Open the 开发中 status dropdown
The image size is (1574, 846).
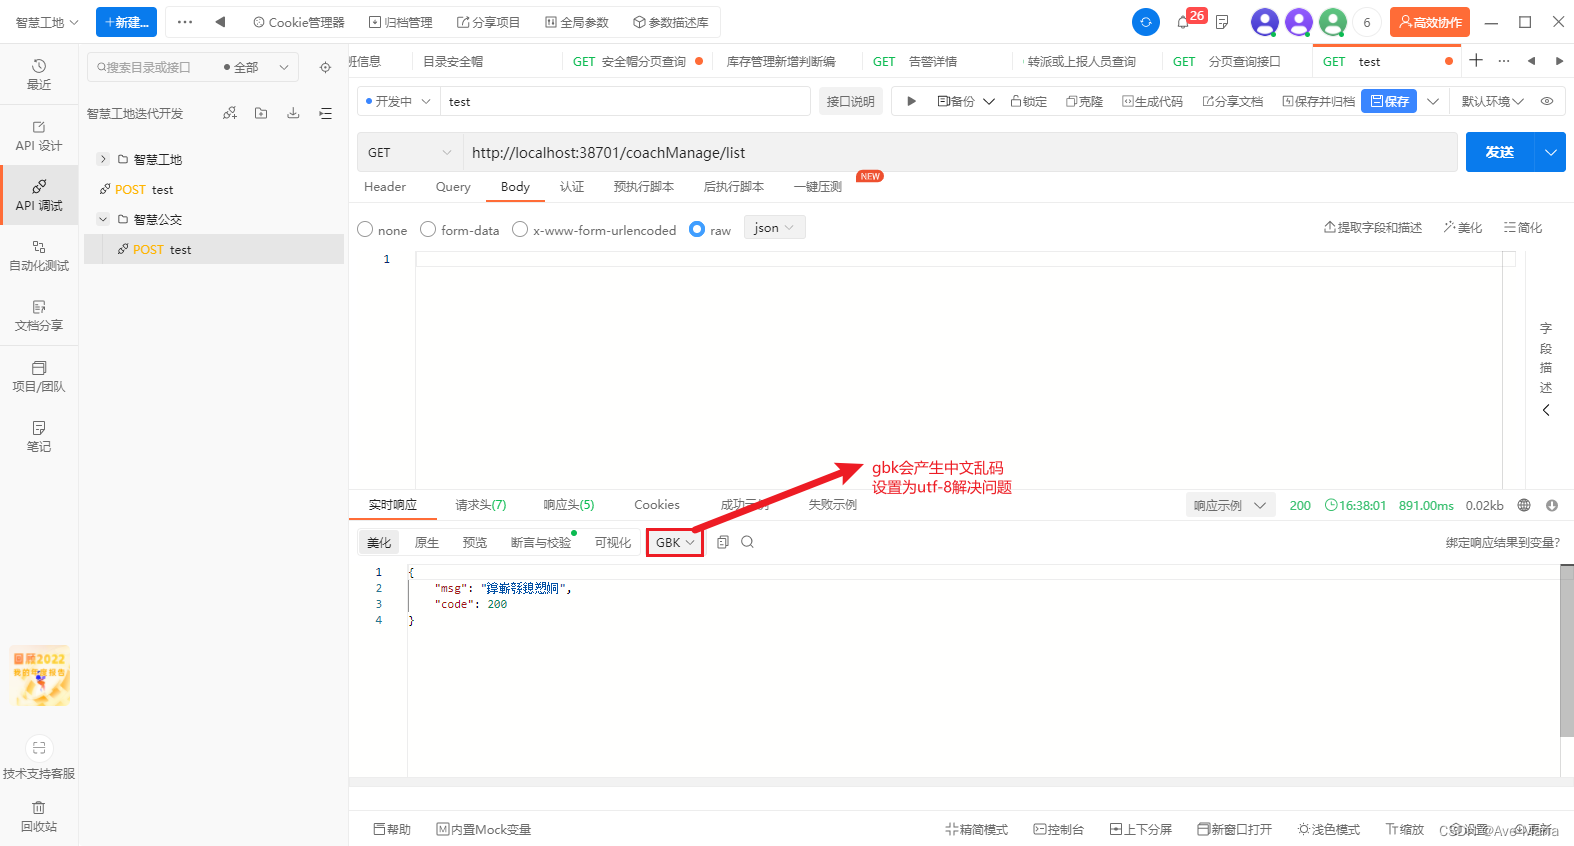tap(398, 101)
